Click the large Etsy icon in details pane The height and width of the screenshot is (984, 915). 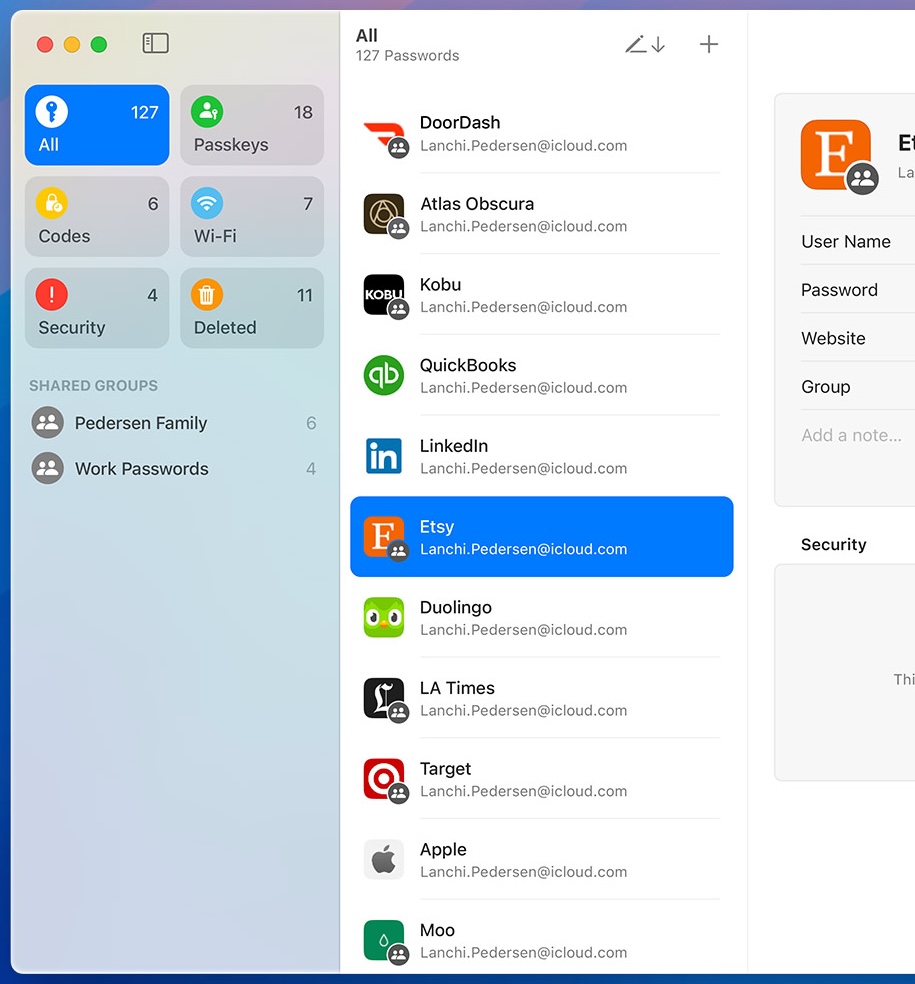tap(836, 155)
